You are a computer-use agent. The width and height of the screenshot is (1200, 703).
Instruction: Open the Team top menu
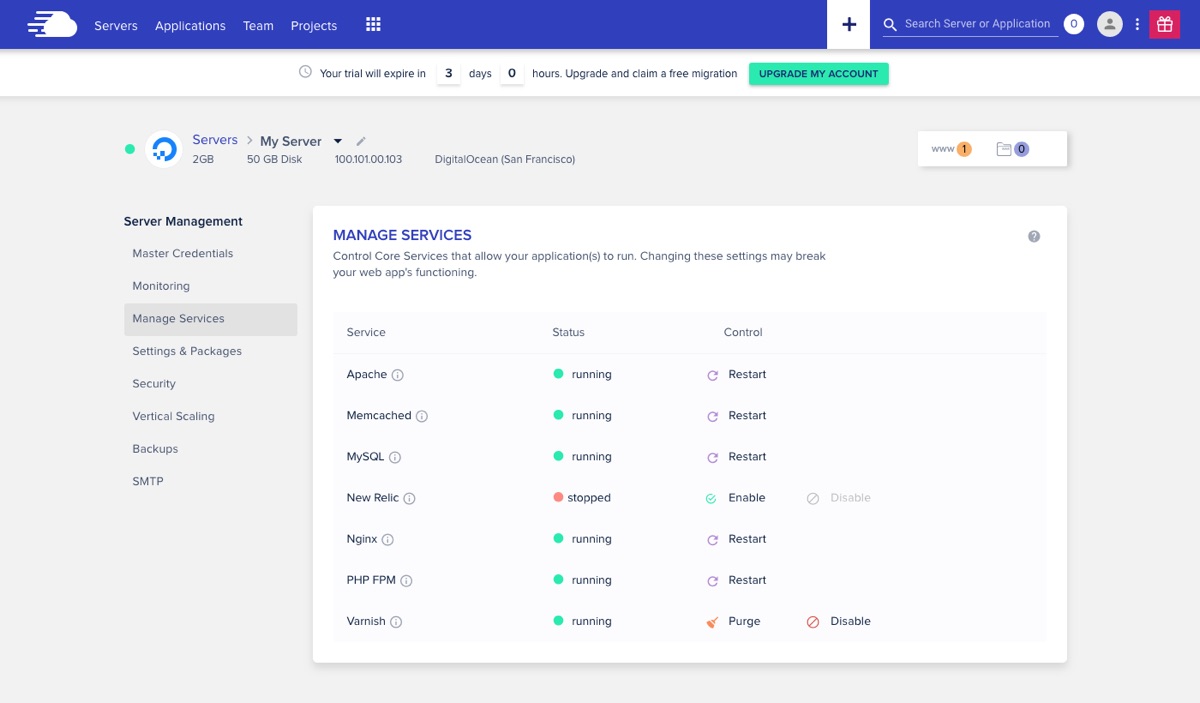pos(258,25)
